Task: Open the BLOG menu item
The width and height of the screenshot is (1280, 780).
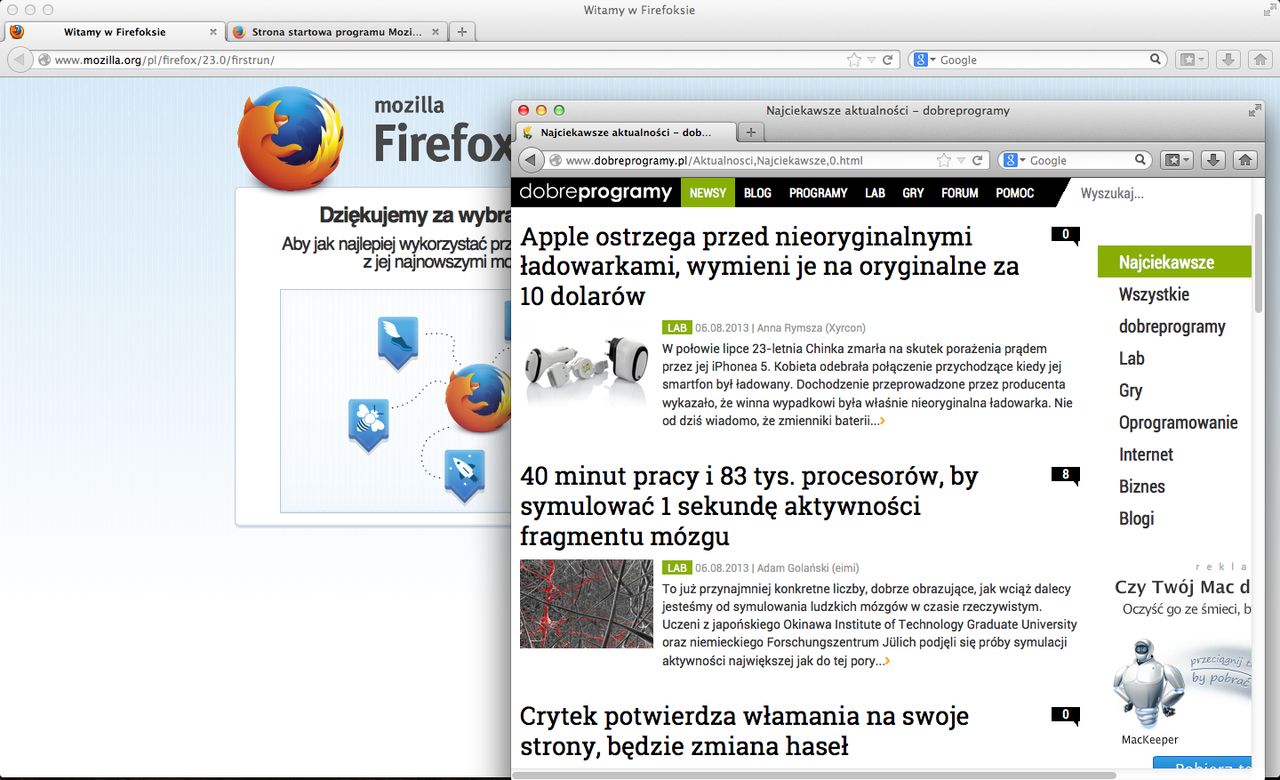Action: point(757,193)
